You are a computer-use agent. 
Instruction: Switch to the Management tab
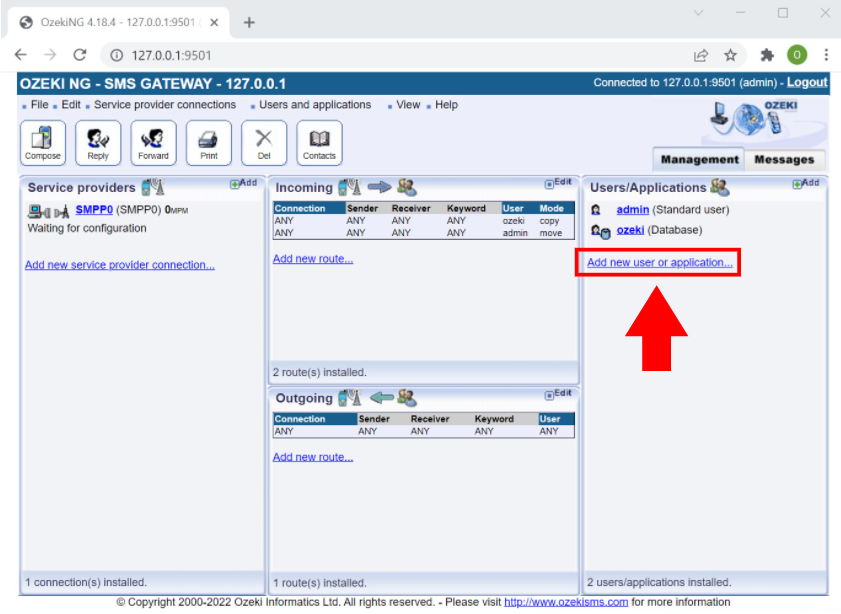click(699, 159)
